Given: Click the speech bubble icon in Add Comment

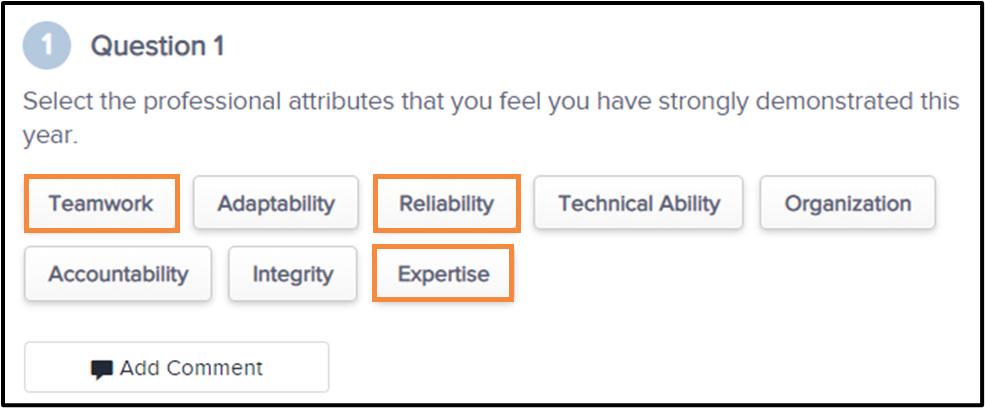Looking at the screenshot, I should pos(103,369).
